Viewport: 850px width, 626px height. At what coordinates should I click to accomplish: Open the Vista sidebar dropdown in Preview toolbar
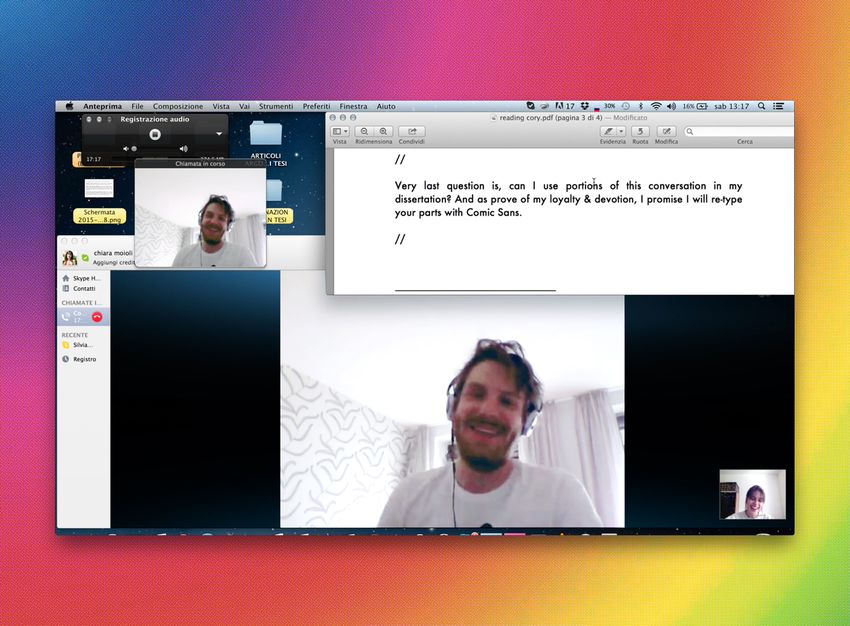tap(340, 131)
